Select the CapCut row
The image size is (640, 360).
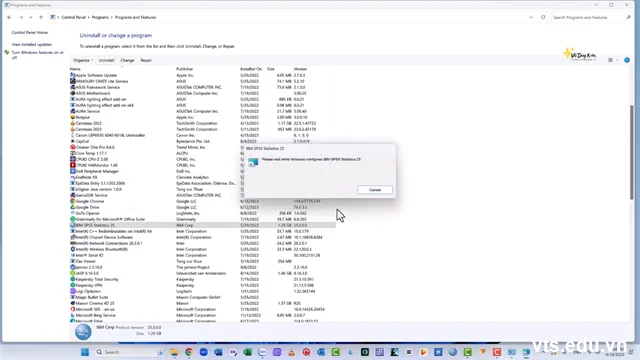[202, 141]
